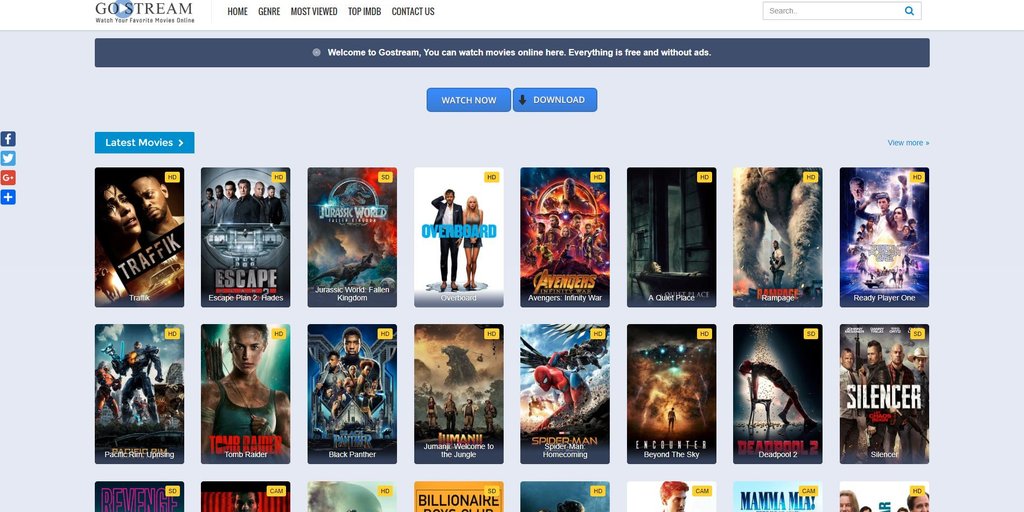
Task: Expand the Latest Movies section header
Action: pos(144,142)
